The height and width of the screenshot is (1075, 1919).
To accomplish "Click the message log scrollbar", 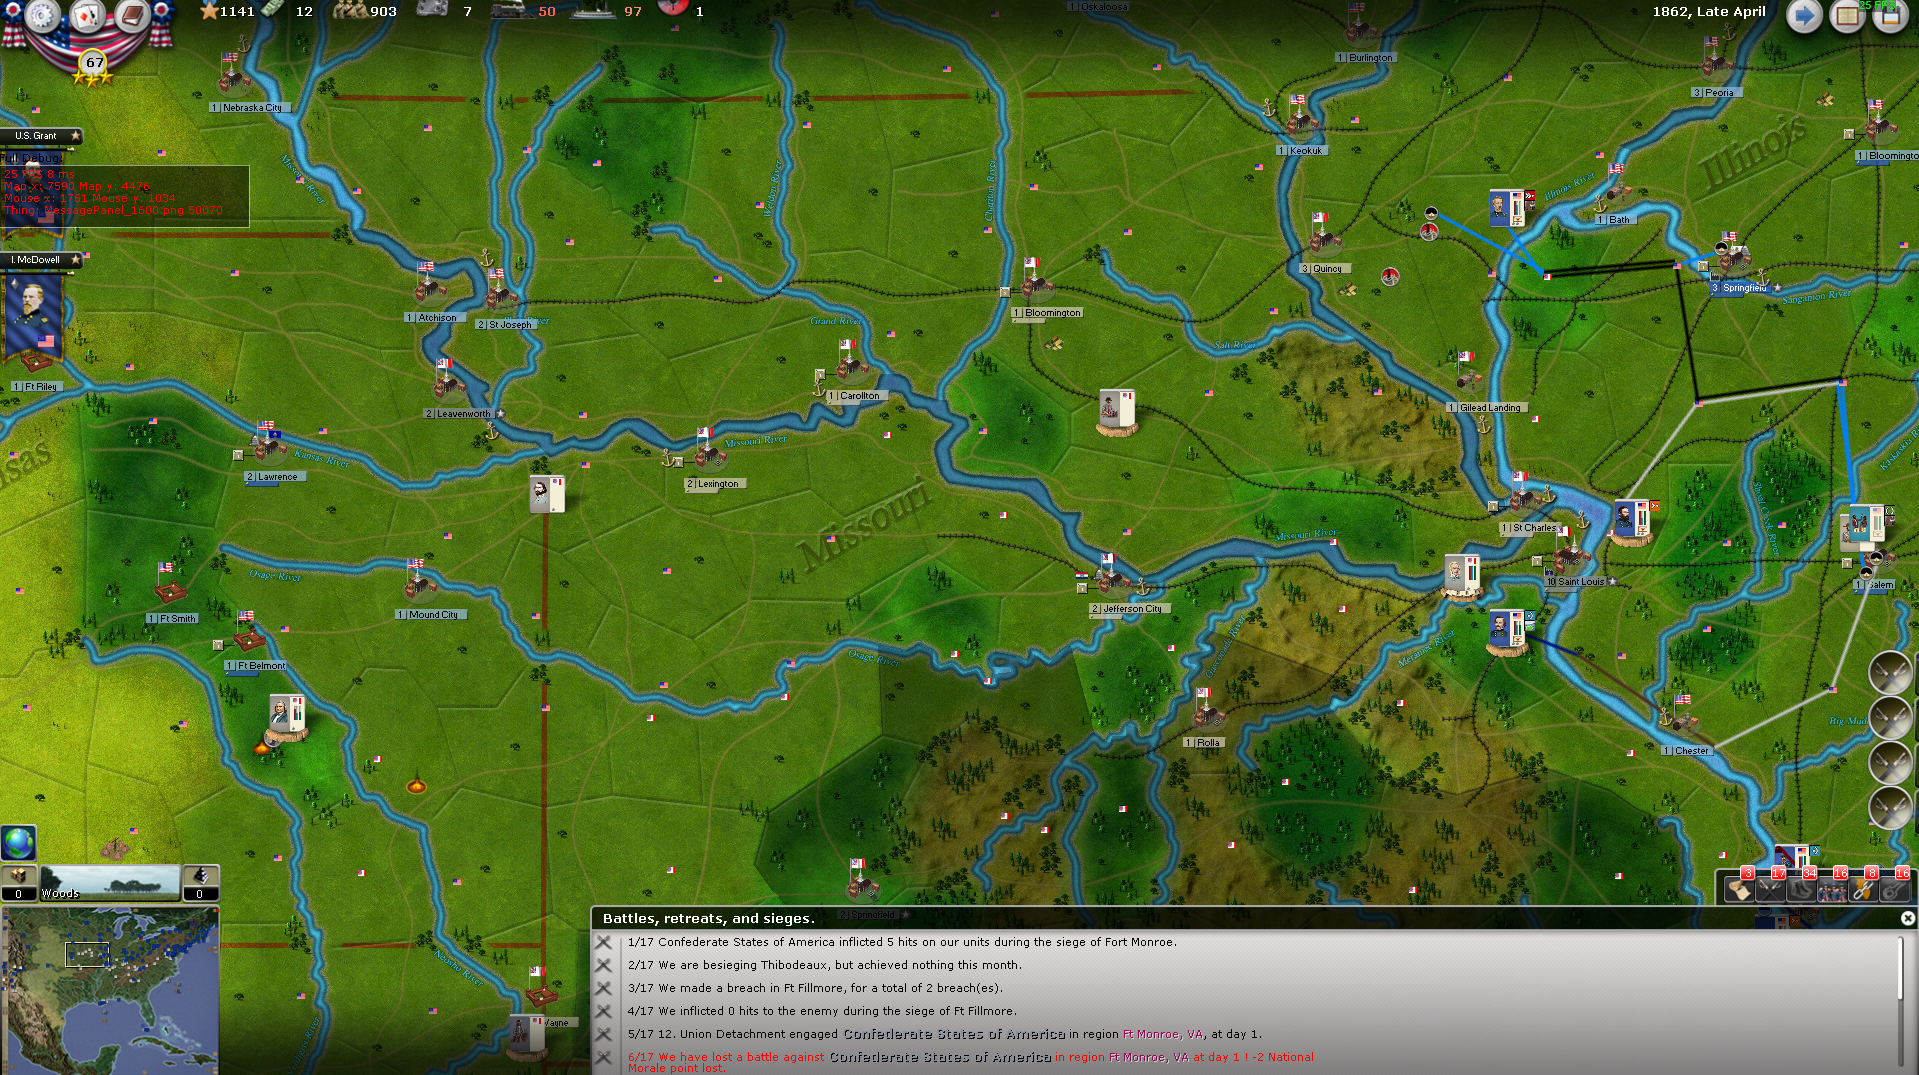I will [1901, 1002].
